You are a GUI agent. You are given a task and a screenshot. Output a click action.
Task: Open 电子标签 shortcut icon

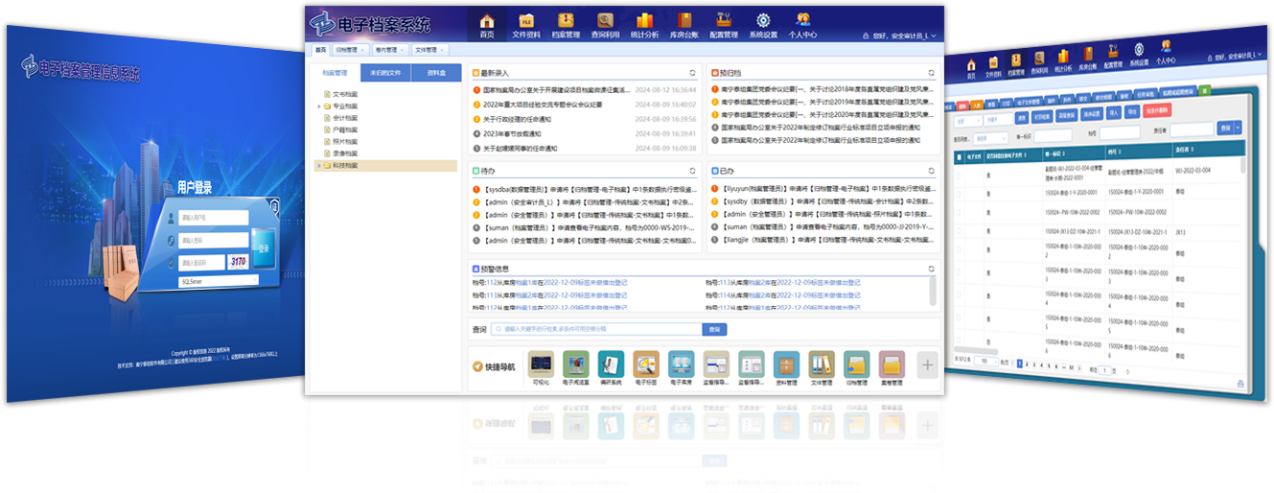click(x=645, y=365)
